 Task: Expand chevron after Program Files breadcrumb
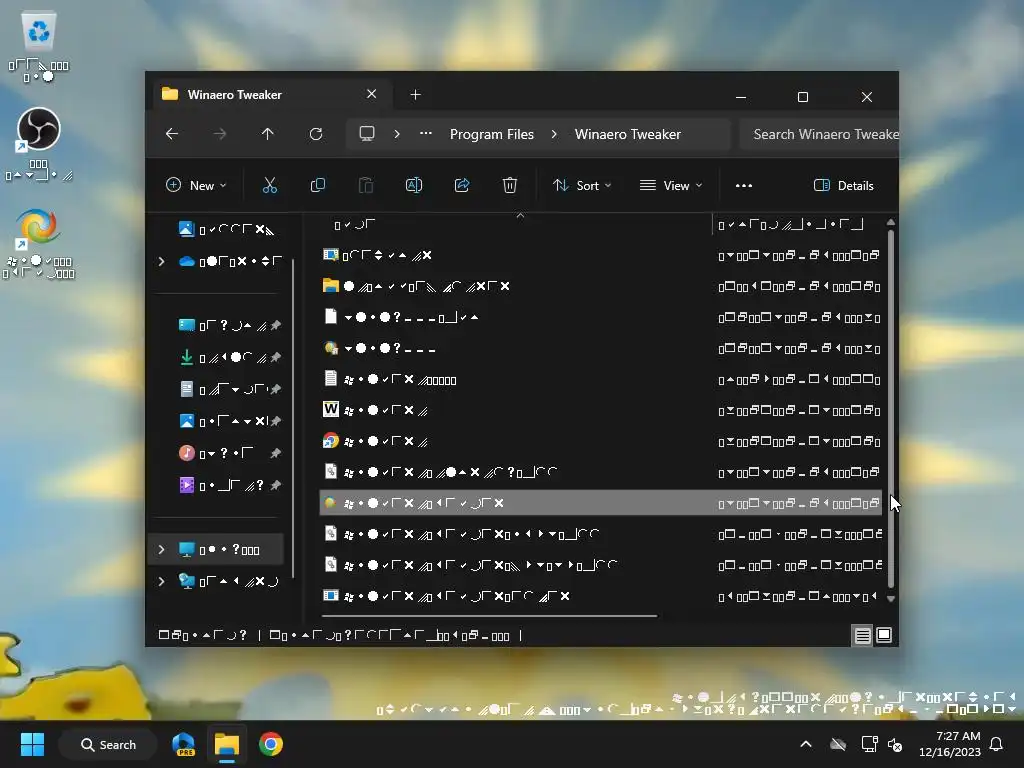(x=554, y=134)
